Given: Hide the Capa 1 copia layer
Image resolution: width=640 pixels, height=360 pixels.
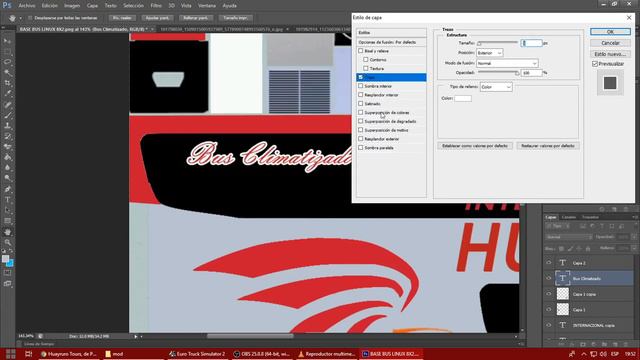Looking at the screenshot, I should 549,294.
